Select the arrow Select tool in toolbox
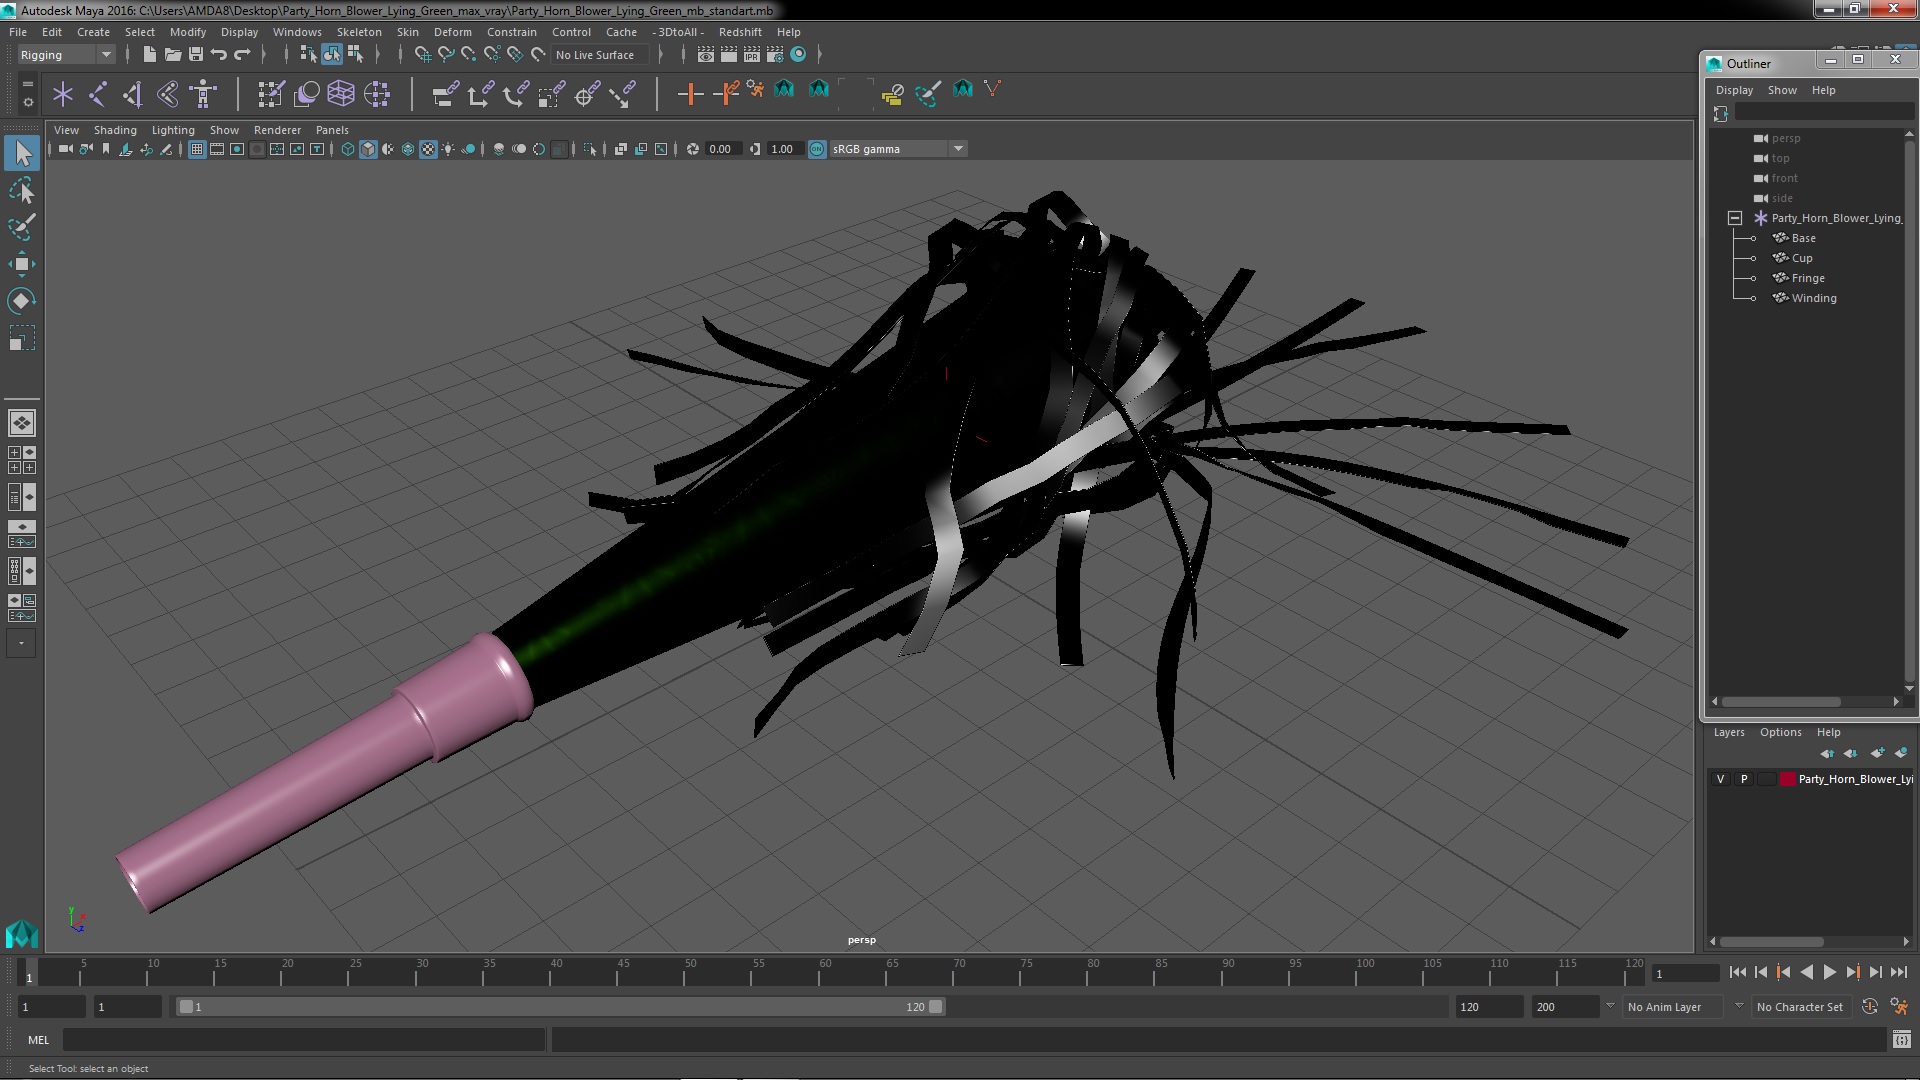The image size is (1920, 1080). 22,153
